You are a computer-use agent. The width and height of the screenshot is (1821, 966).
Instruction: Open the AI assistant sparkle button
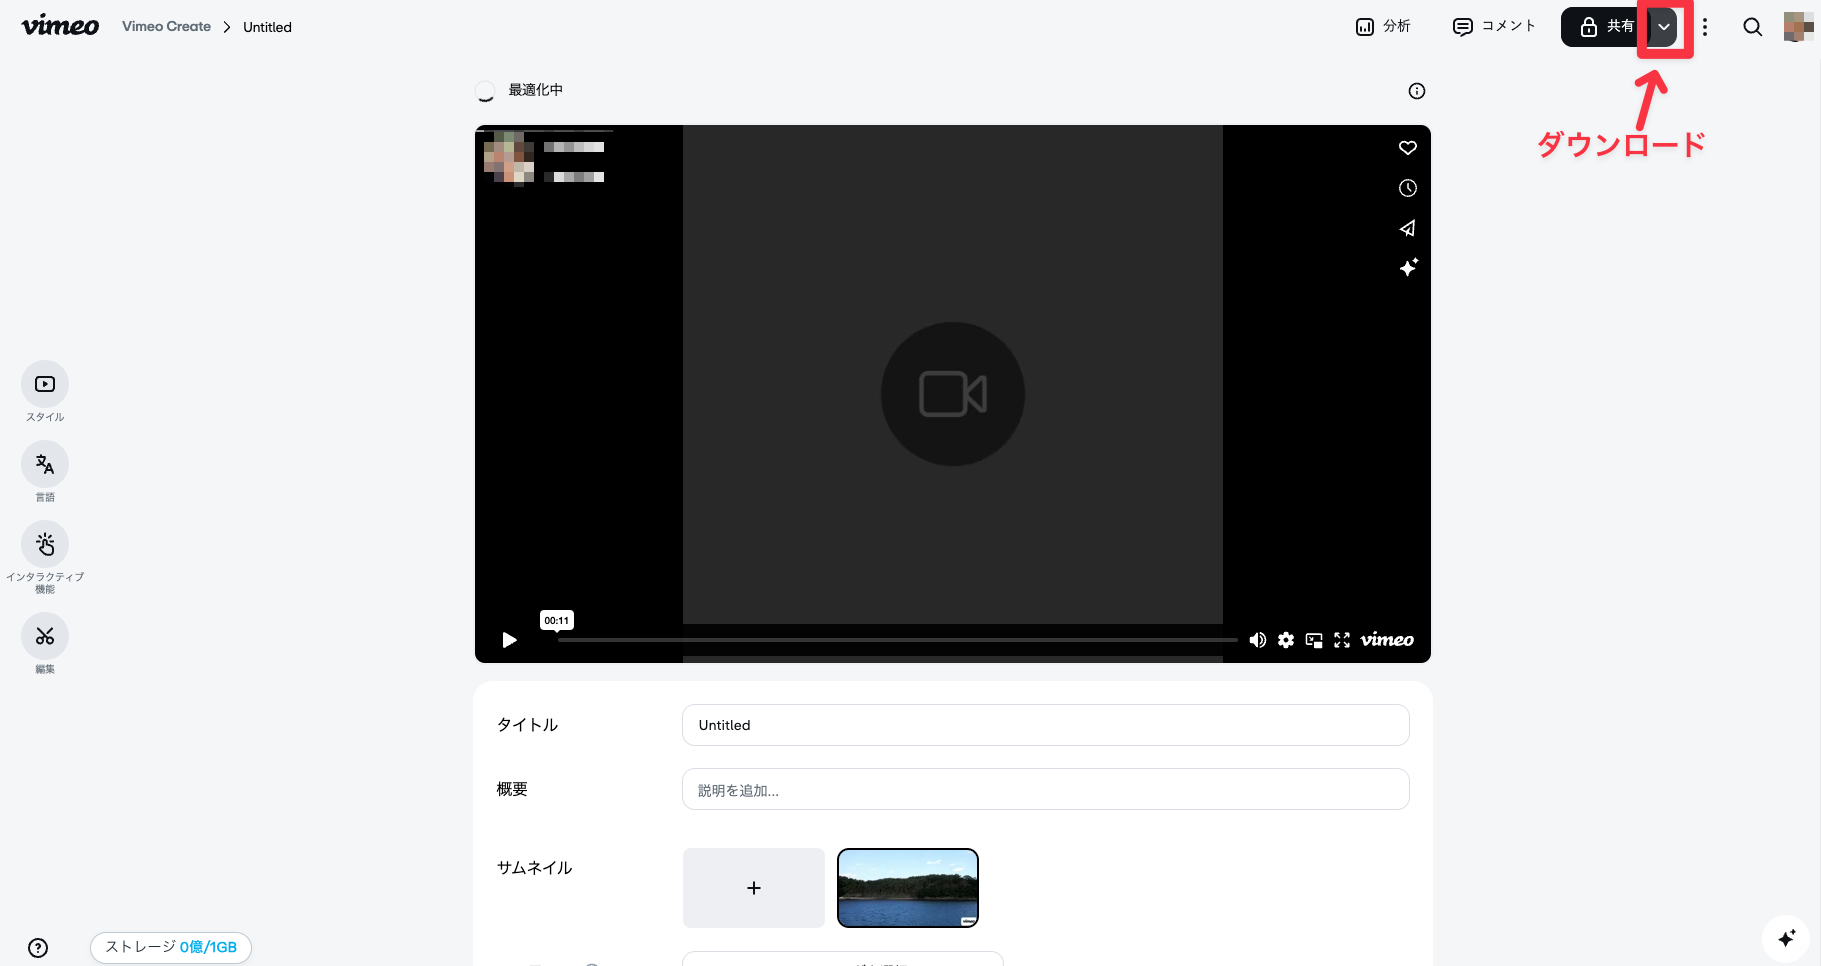pyautogui.click(x=1786, y=938)
